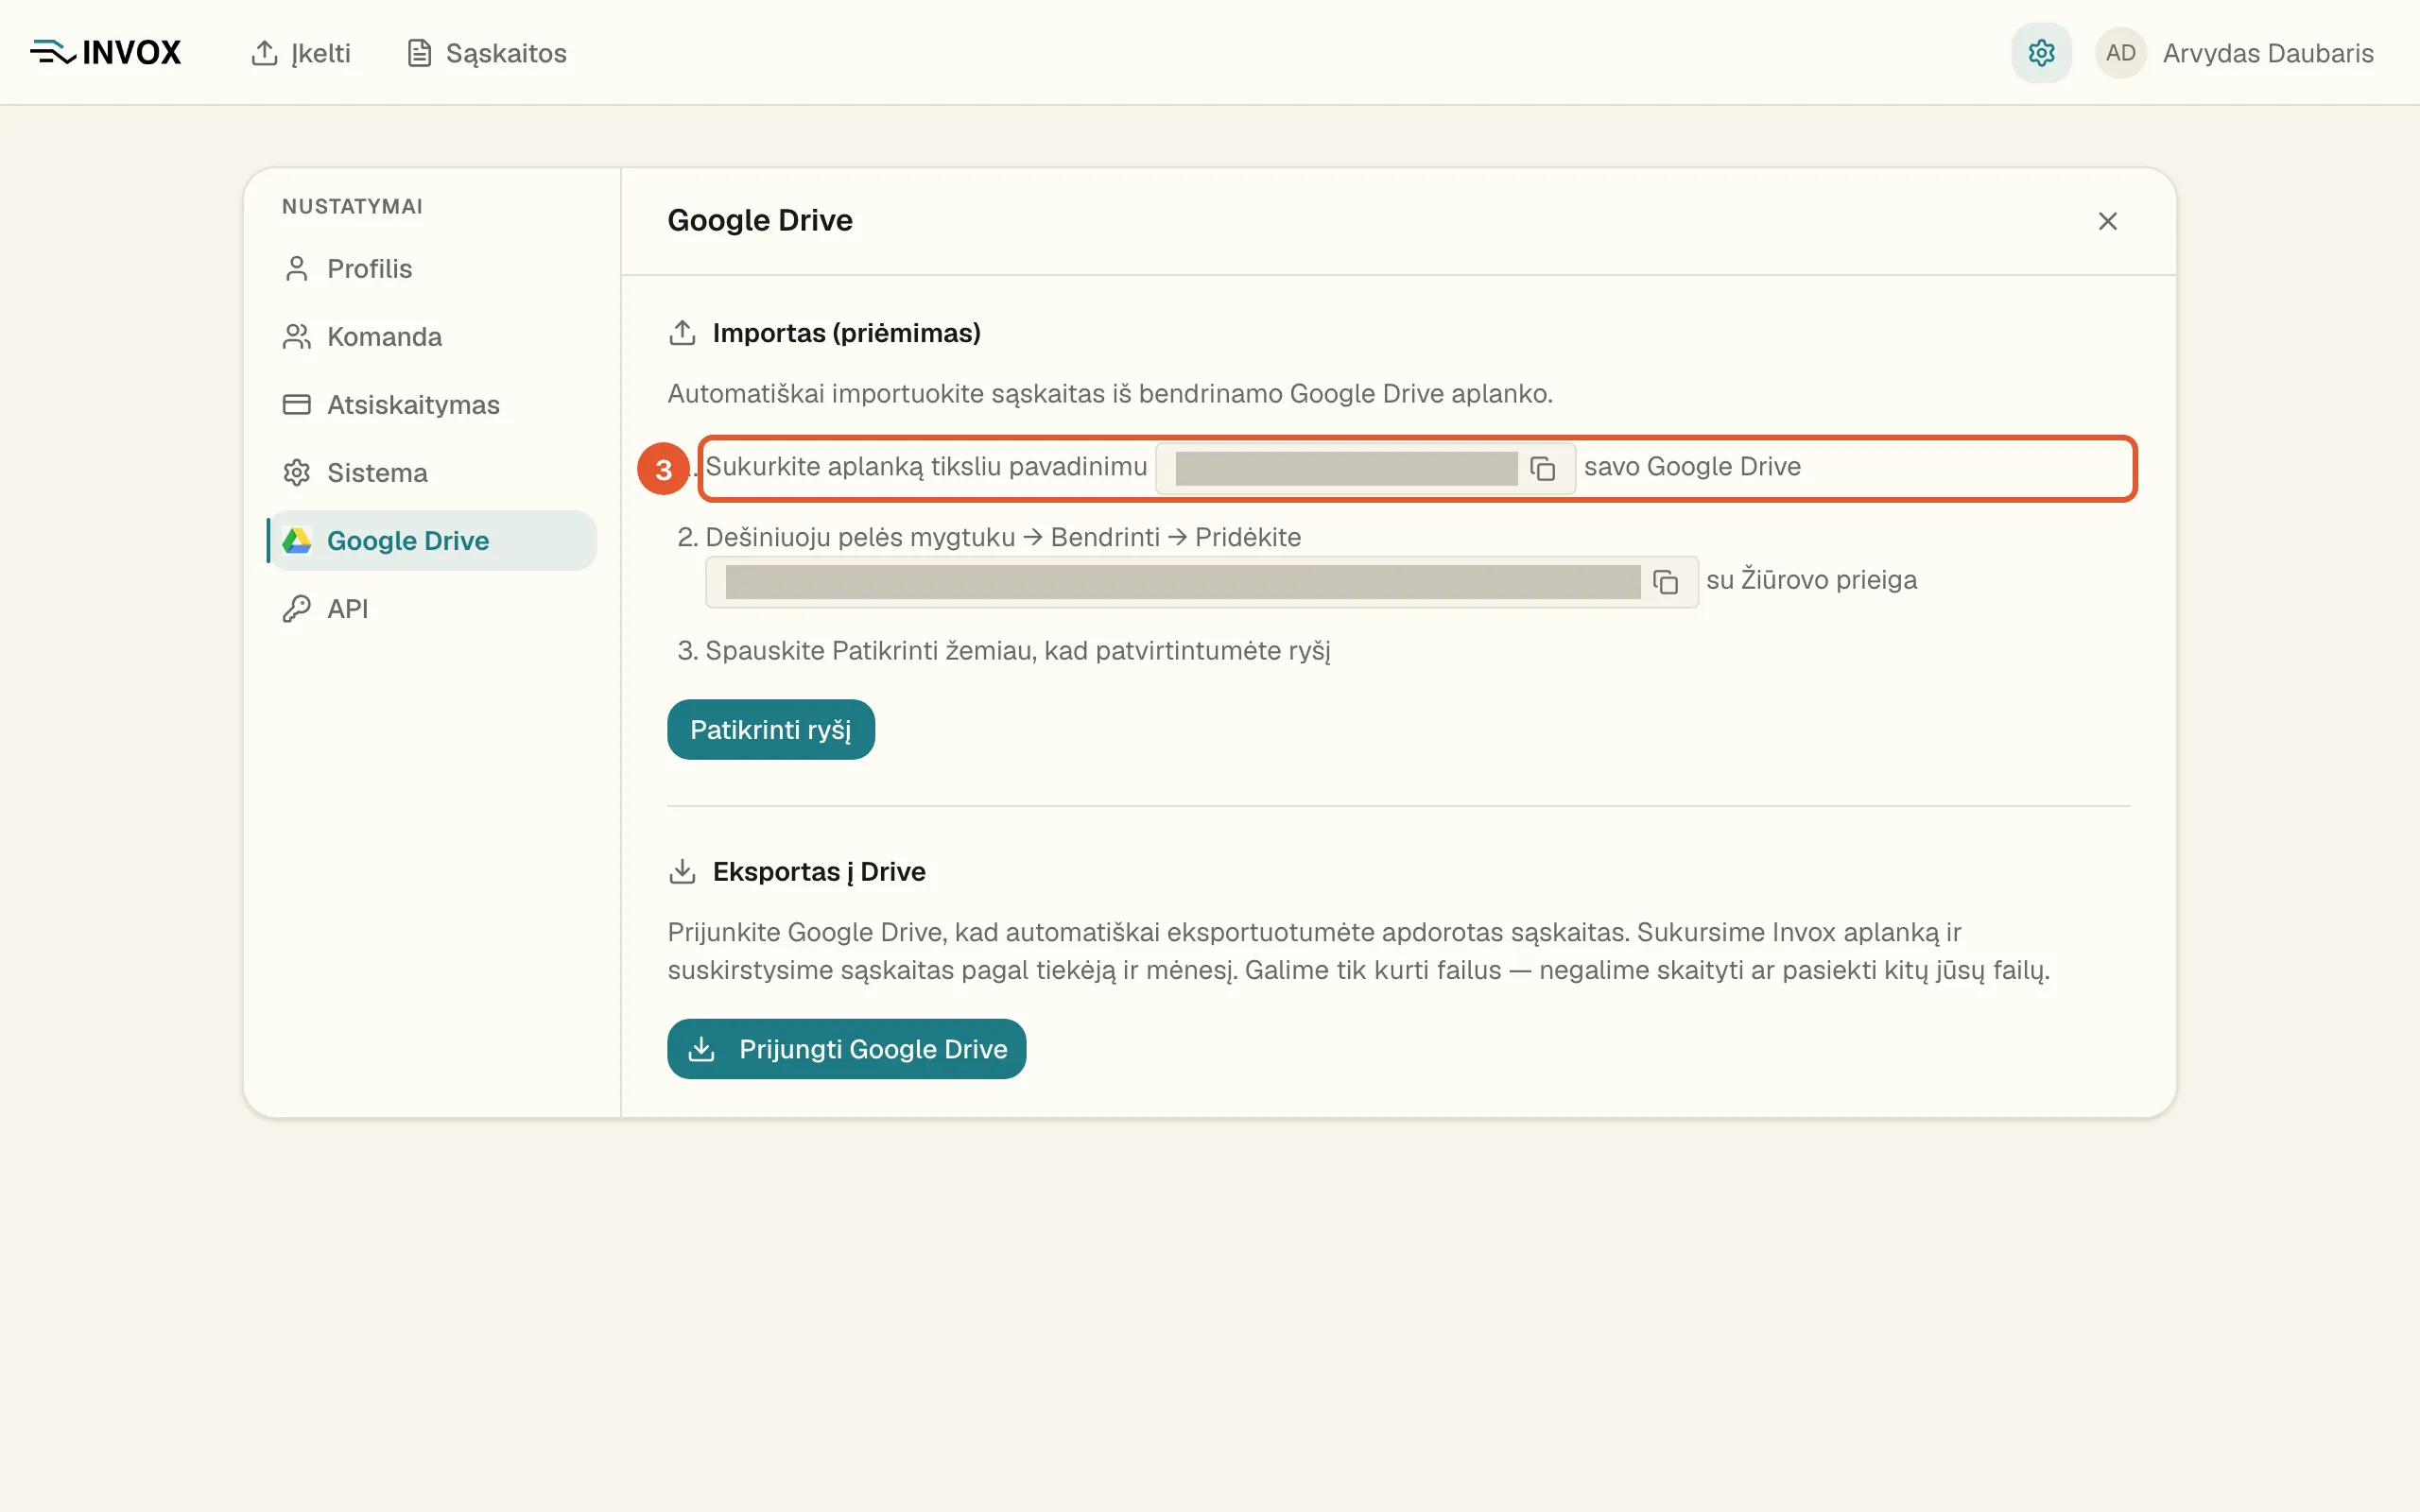Viewport: 2420px width, 1512px height.
Task: Select Komanda in settings sidebar
Action: coord(432,337)
